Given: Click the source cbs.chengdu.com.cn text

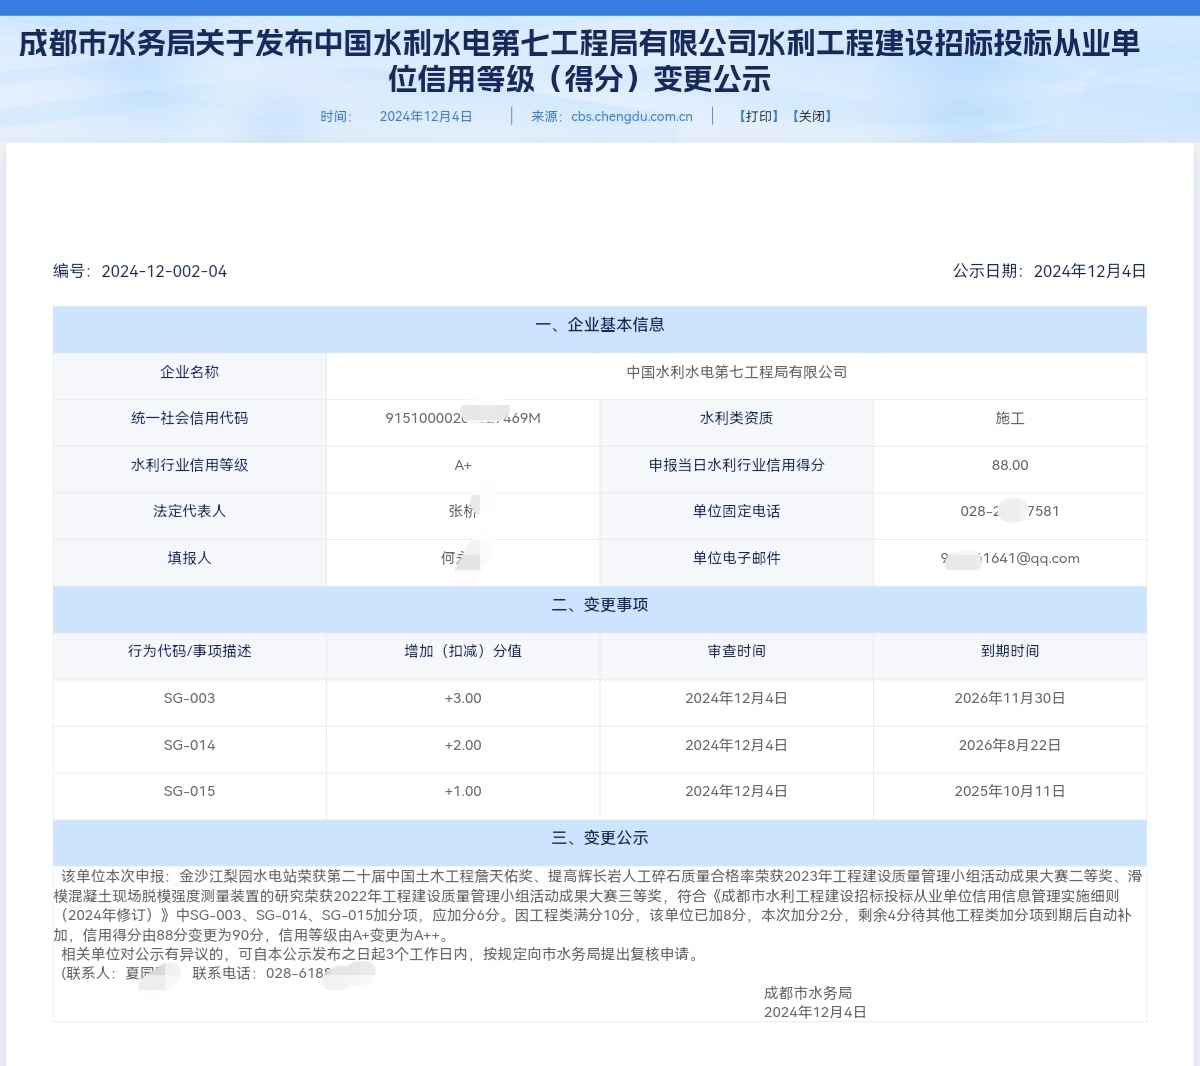Looking at the screenshot, I should [632, 116].
